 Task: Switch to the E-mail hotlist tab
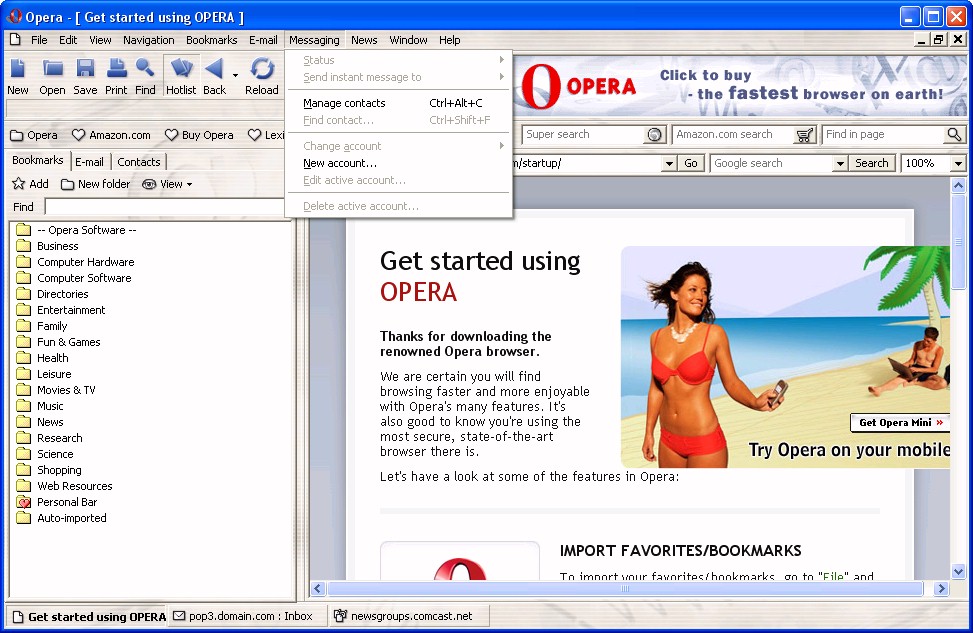89,162
